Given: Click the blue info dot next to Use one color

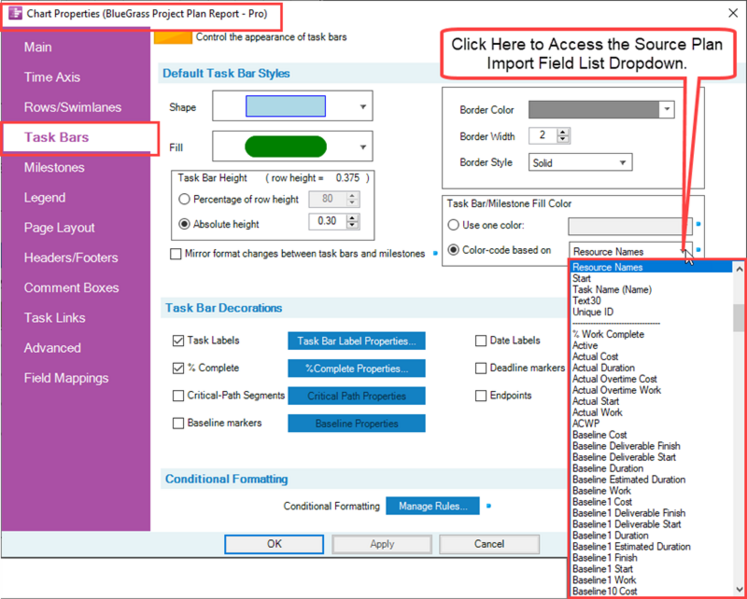Looking at the screenshot, I should point(698,223).
